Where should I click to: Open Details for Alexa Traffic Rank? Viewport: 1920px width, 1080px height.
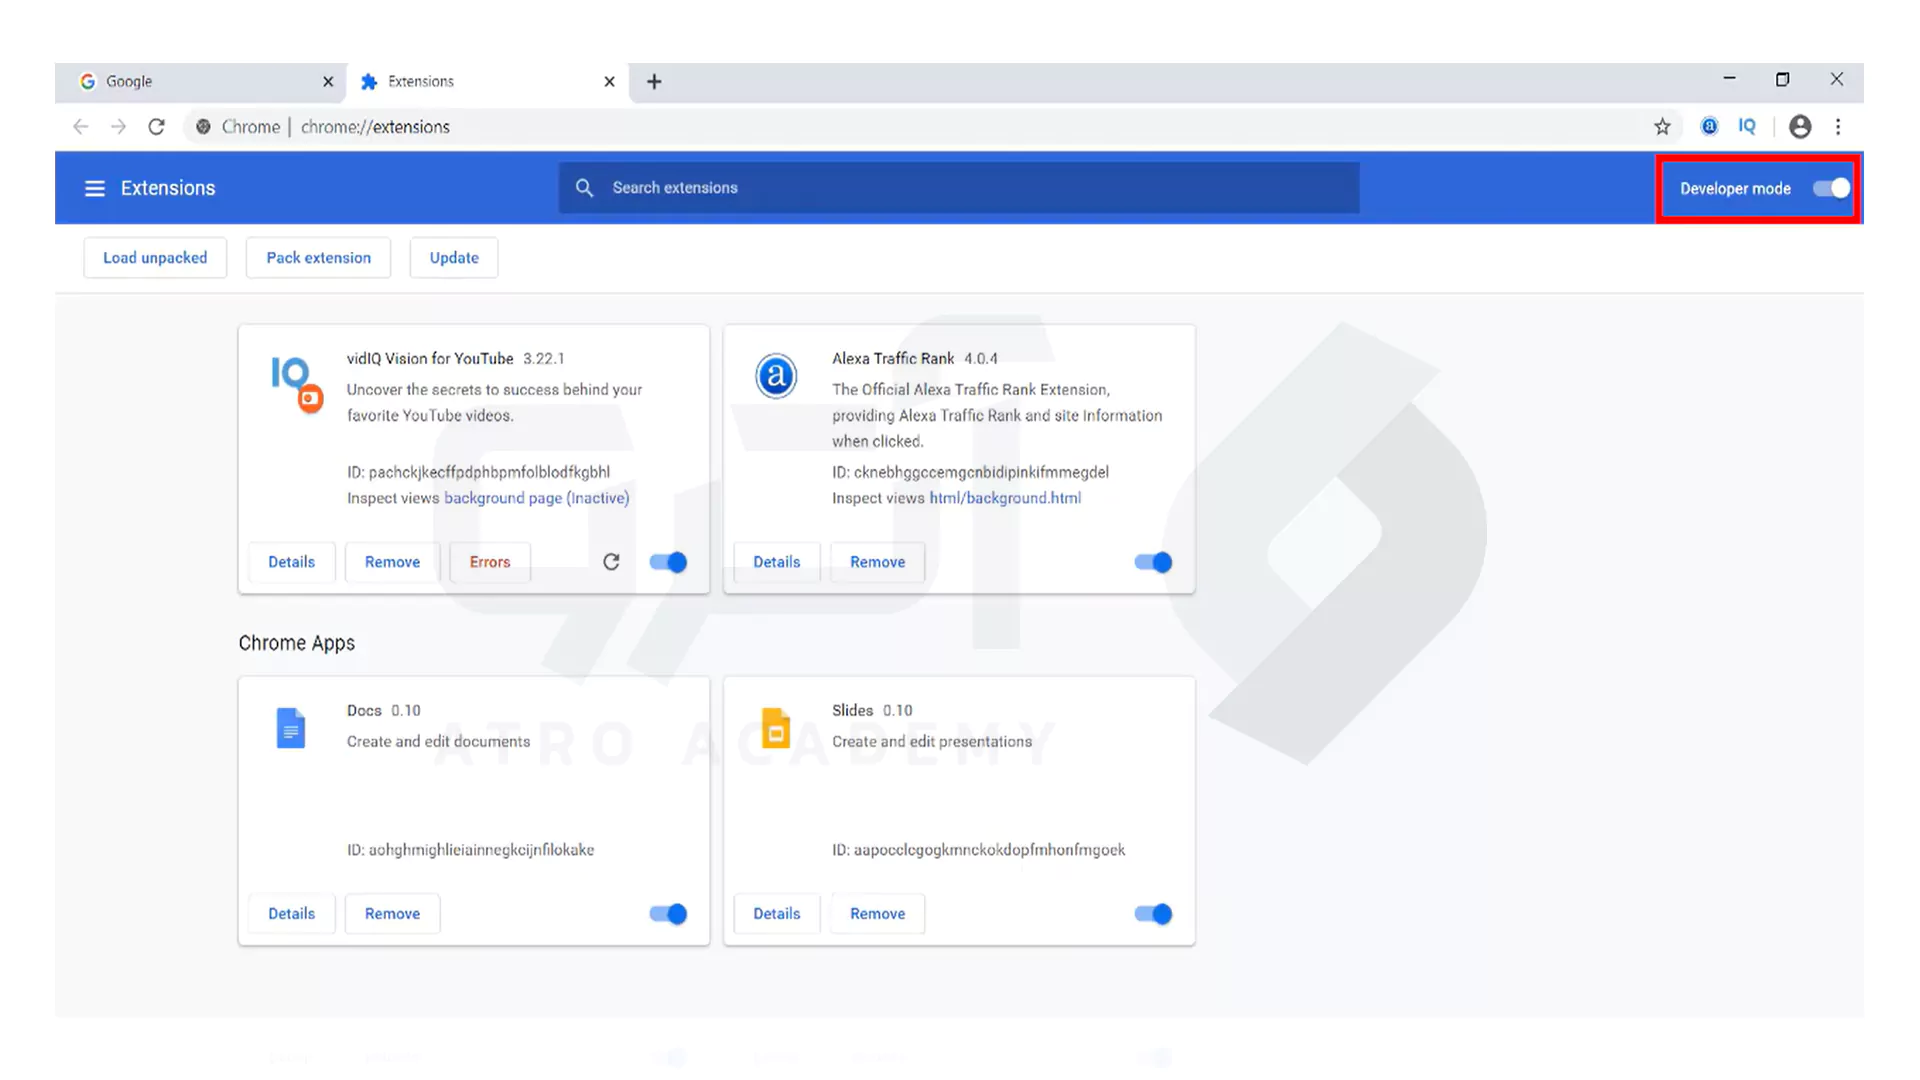point(777,562)
